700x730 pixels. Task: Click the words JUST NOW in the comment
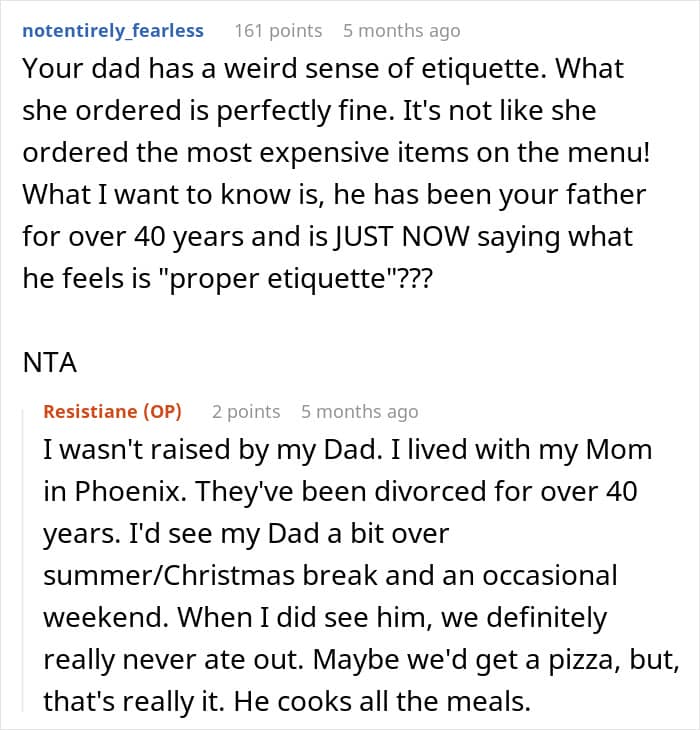(402, 237)
